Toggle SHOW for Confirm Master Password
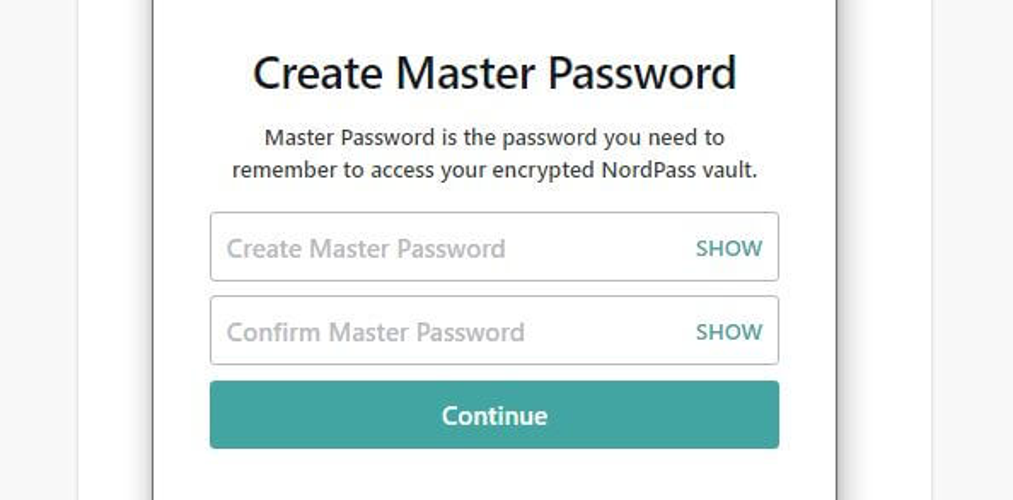This screenshot has height=500, width=1013. 728,332
